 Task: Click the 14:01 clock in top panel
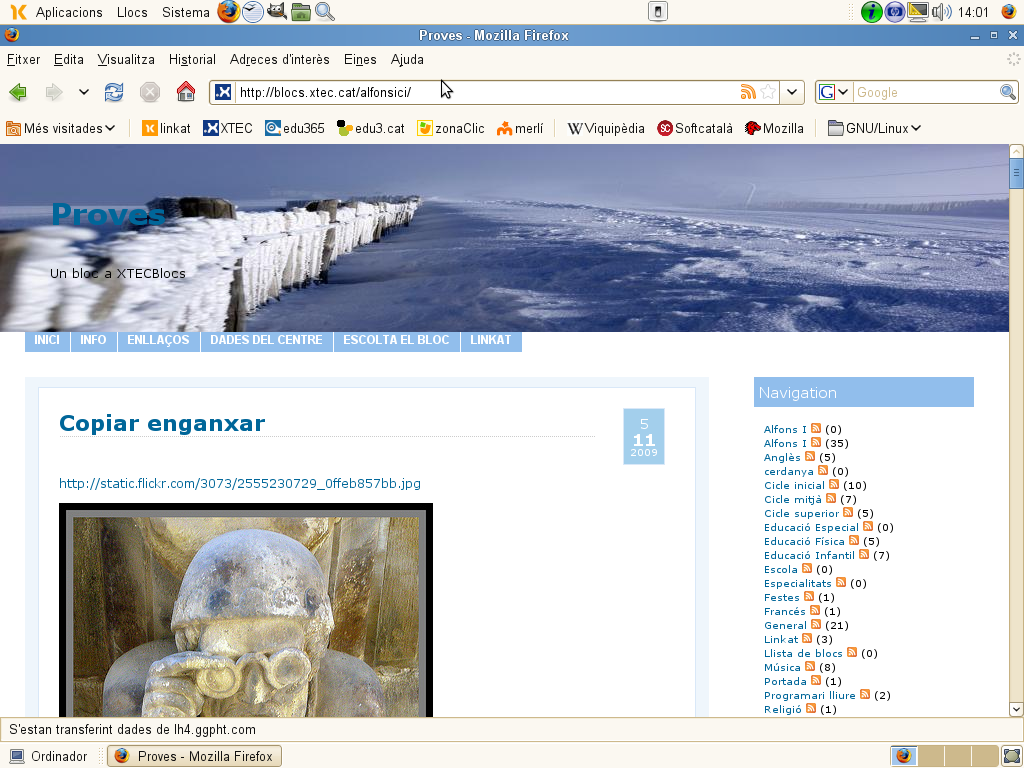point(973,12)
